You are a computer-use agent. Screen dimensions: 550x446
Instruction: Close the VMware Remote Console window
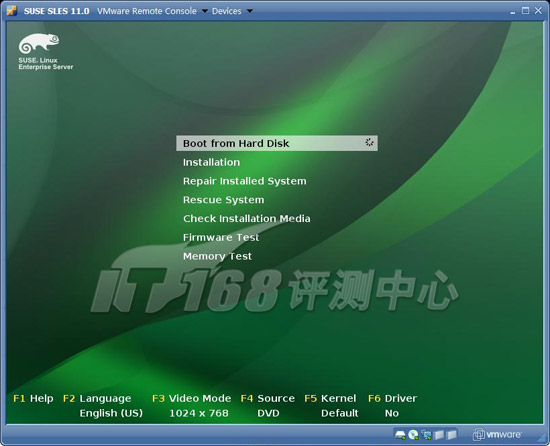tap(538, 11)
